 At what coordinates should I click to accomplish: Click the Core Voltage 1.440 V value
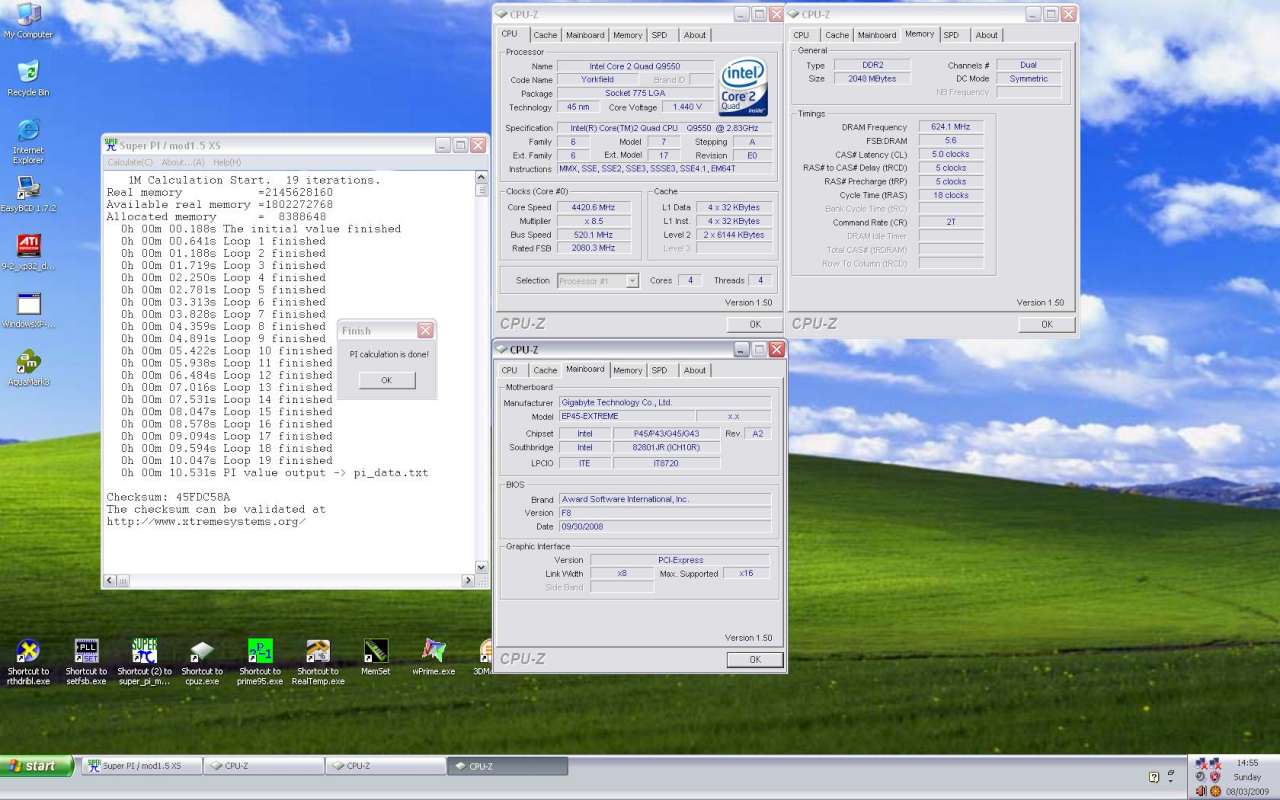687,107
